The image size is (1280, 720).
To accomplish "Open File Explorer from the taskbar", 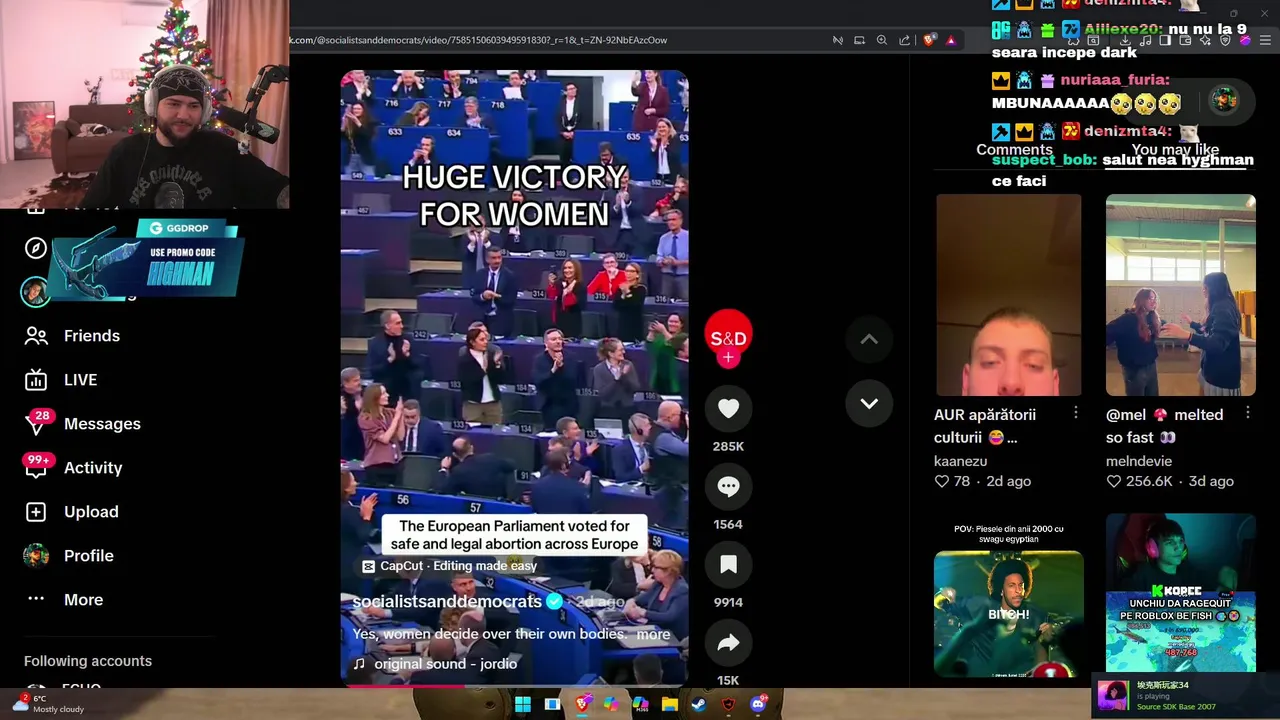I will click(670, 704).
